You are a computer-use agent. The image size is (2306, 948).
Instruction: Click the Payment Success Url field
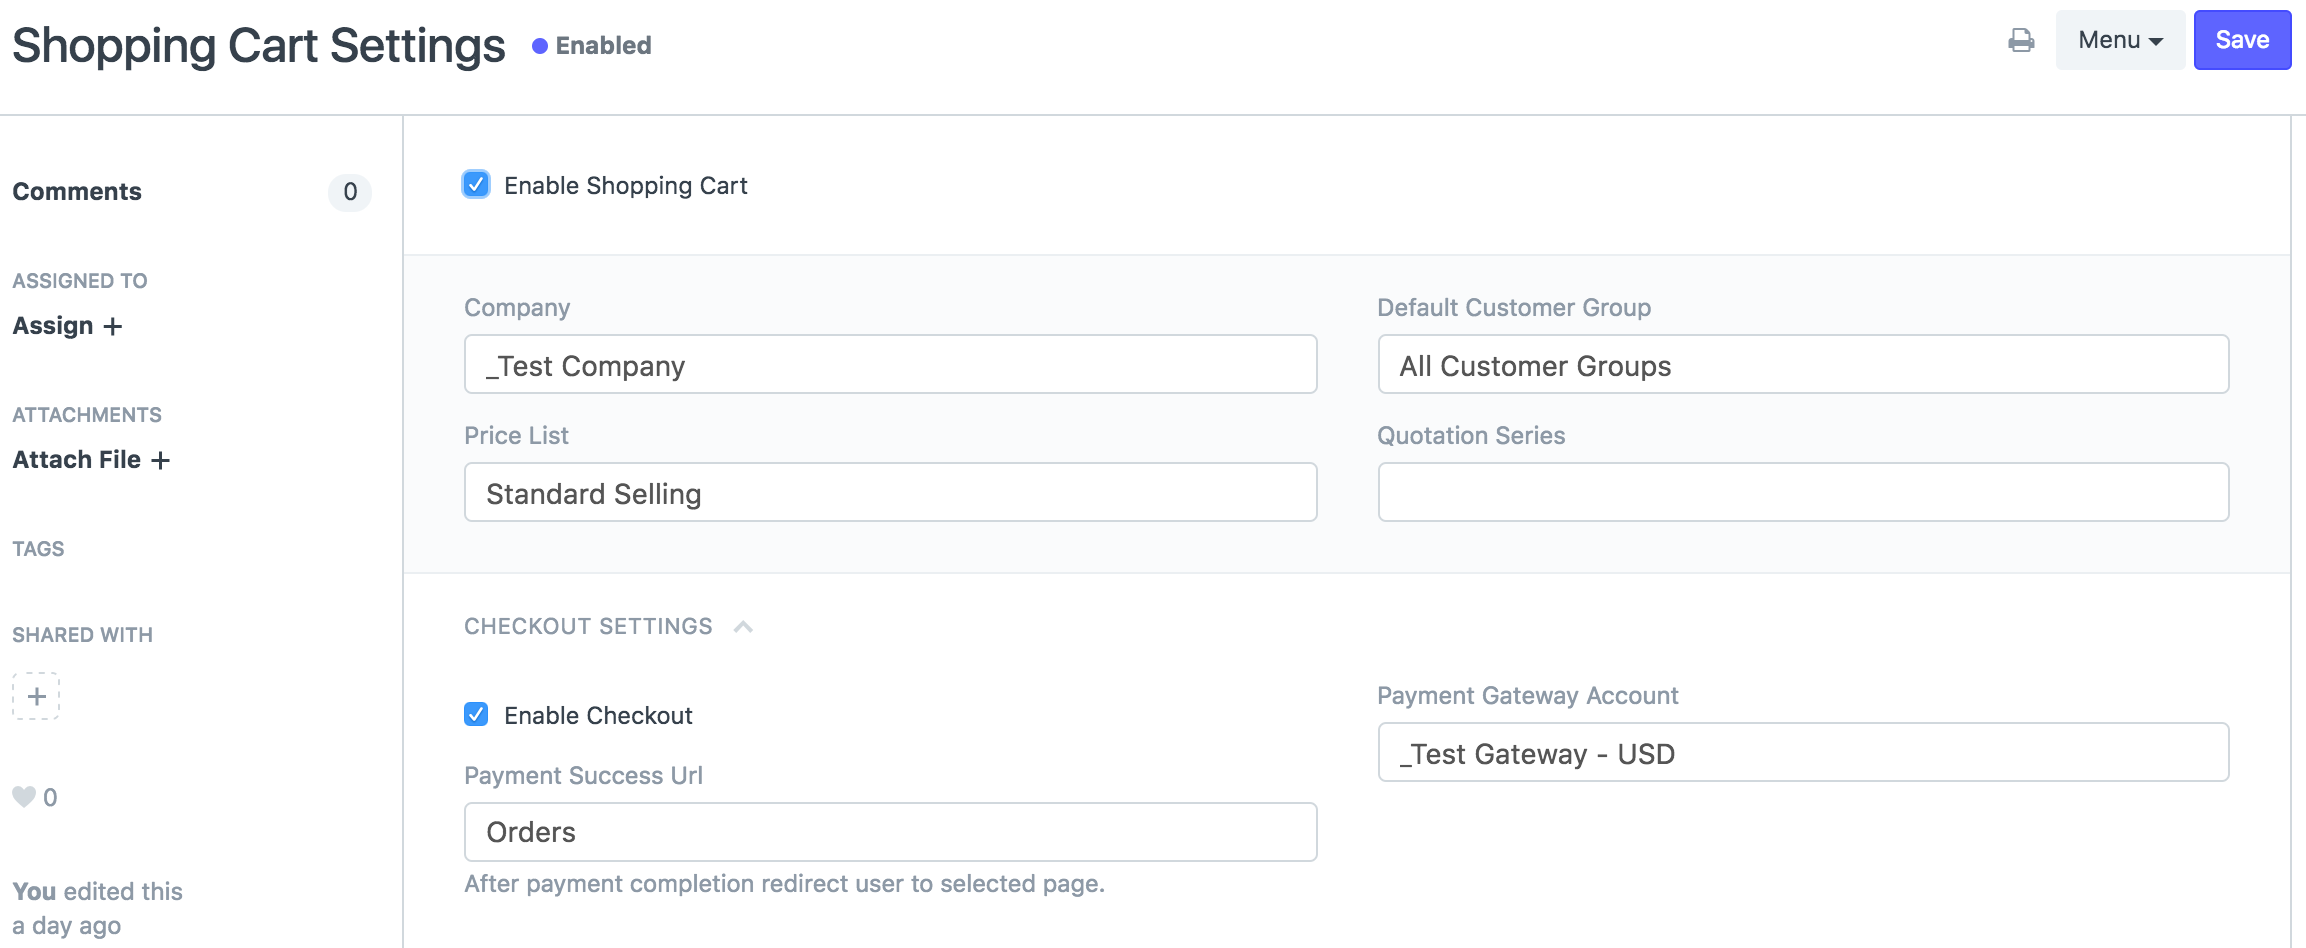point(890,832)
